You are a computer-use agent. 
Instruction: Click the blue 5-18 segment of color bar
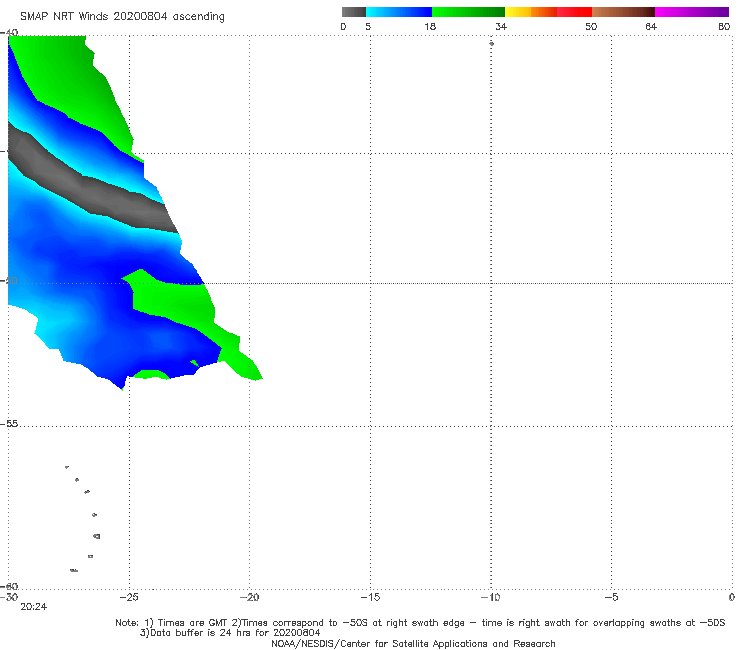pyautogui.click(x=399, y=12)
